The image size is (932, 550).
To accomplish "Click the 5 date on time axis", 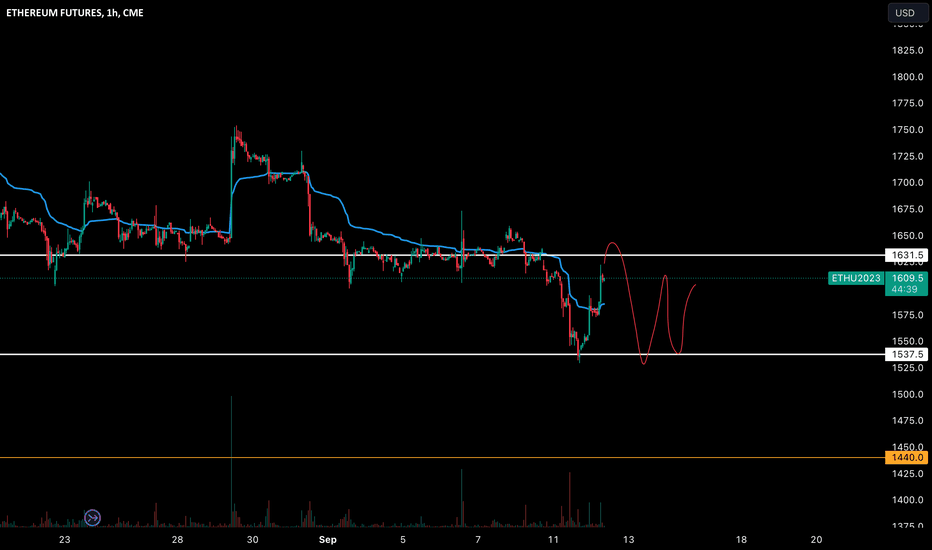I will pos(403,540).
